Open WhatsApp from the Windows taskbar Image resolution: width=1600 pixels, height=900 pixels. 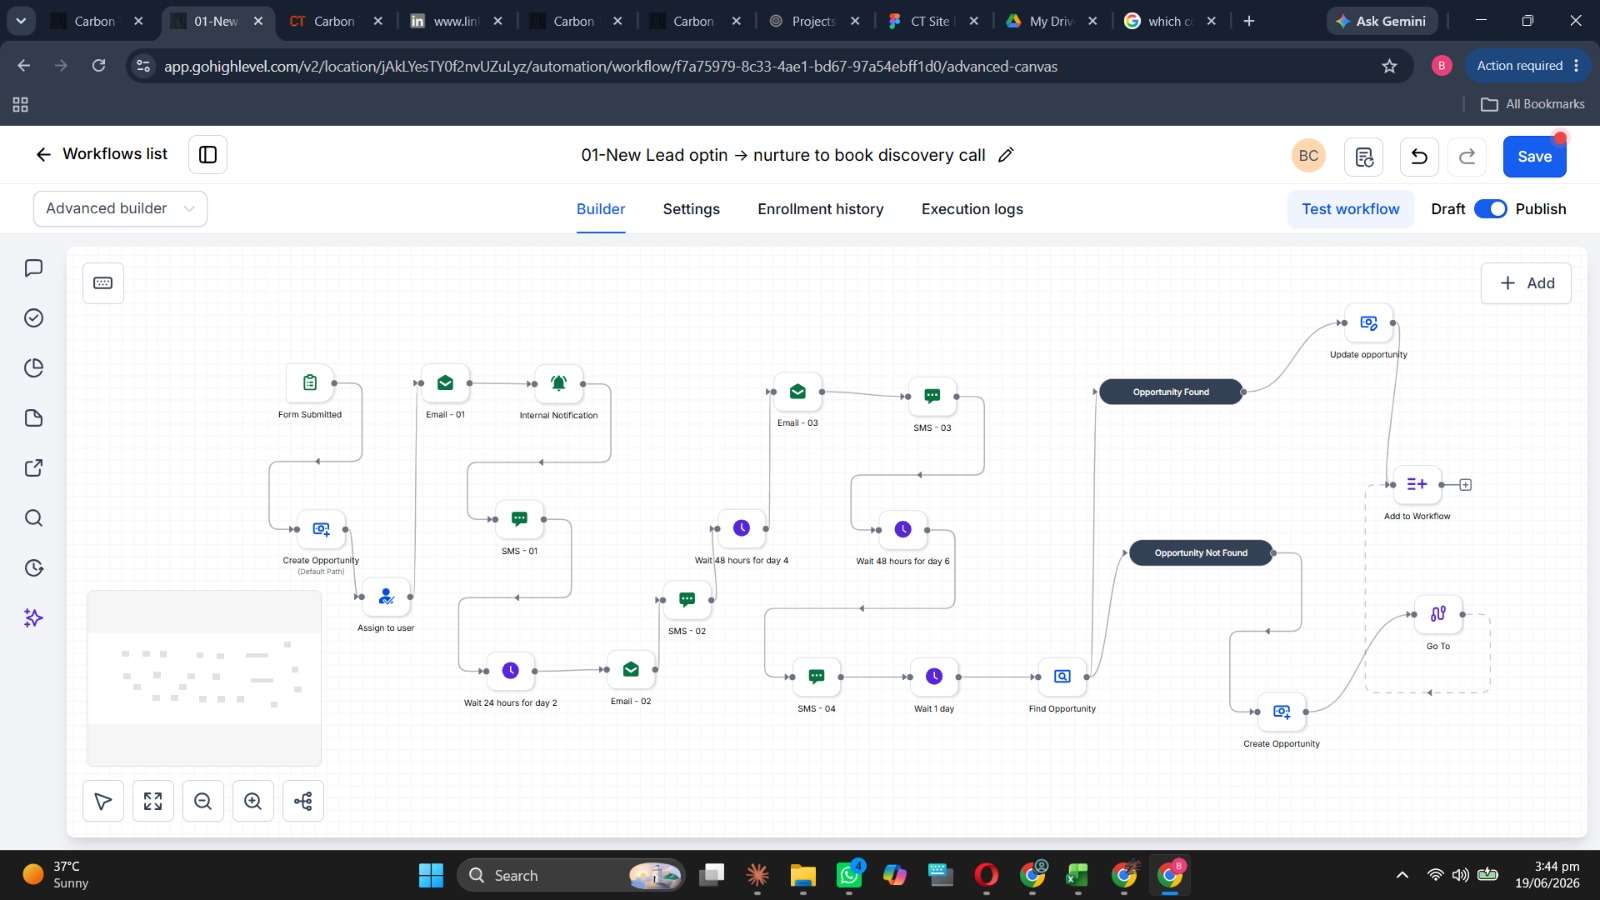[x=850, y=875]
